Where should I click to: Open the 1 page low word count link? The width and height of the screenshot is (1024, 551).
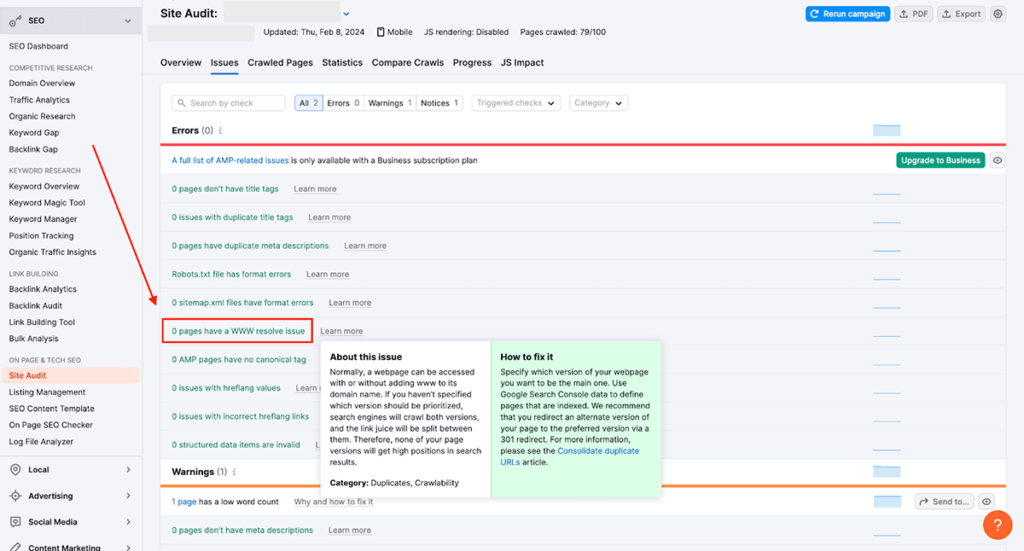coord(184,502)
